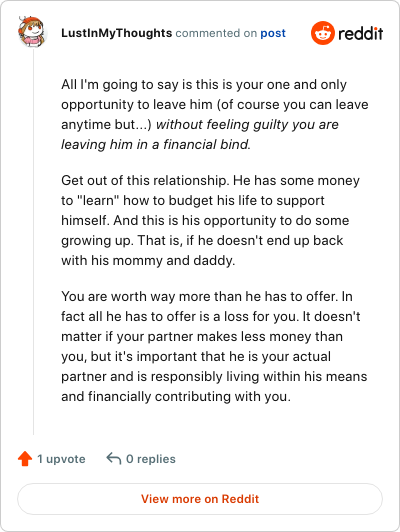400x532 pixels.
Task: Click the line "and financially contributing with you."
Action: [x=176, y=397]
